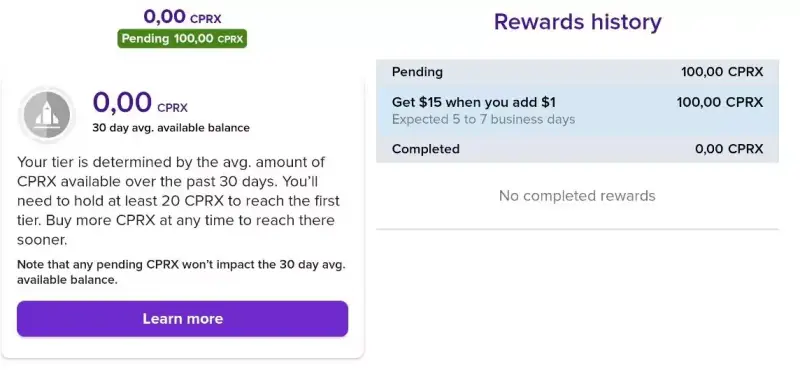Click 0,00 CPRX amount in Completed row
Screen dimensions: 800x379
[729, 149]
